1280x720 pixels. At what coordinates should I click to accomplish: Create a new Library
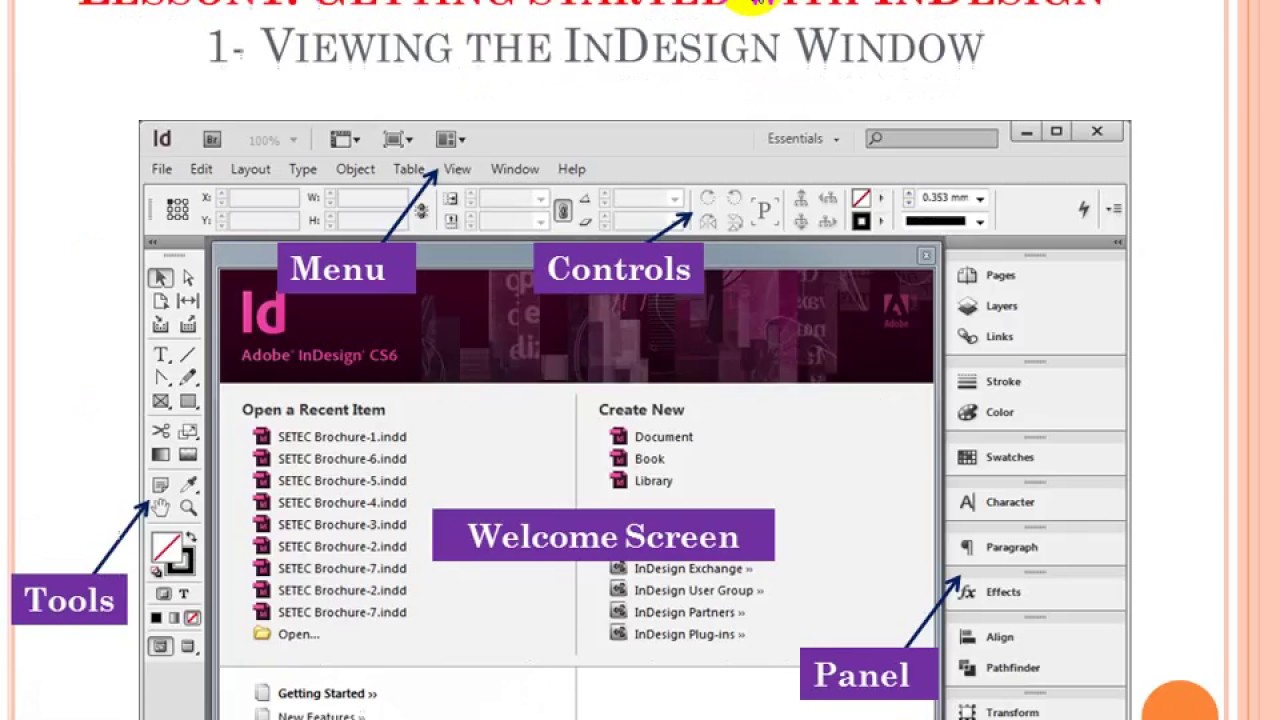pyautogui.click(x=641, y=481)
